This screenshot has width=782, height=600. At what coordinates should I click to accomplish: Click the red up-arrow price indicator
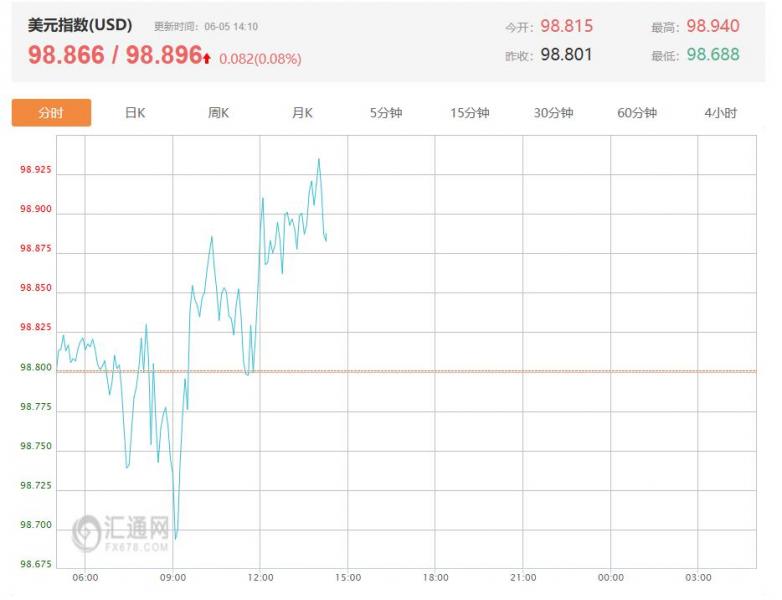tap(207, 59)
